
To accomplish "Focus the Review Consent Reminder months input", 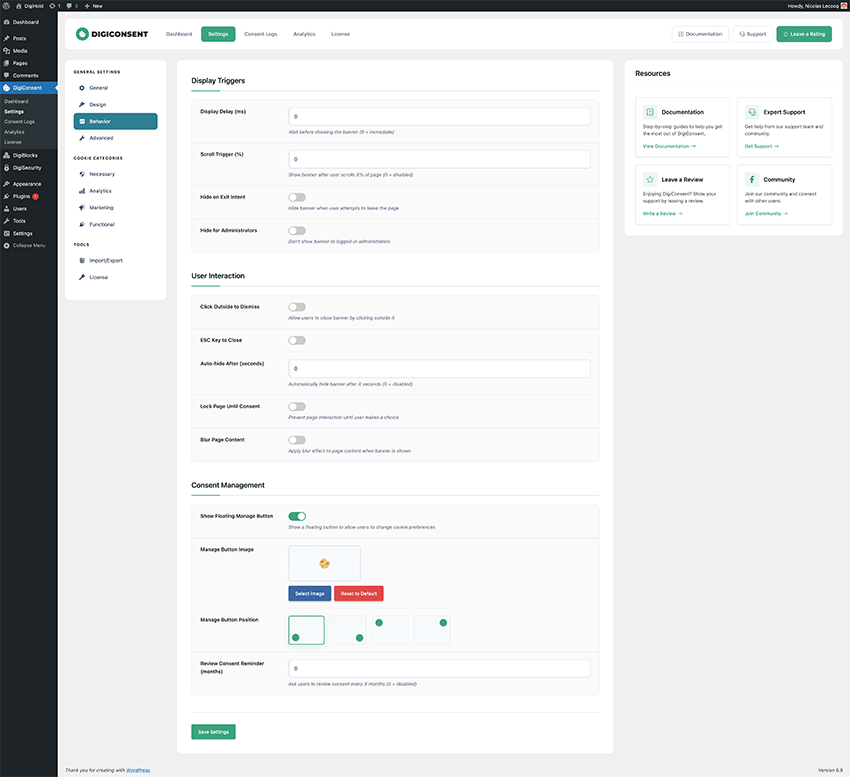I will point(439,669).
